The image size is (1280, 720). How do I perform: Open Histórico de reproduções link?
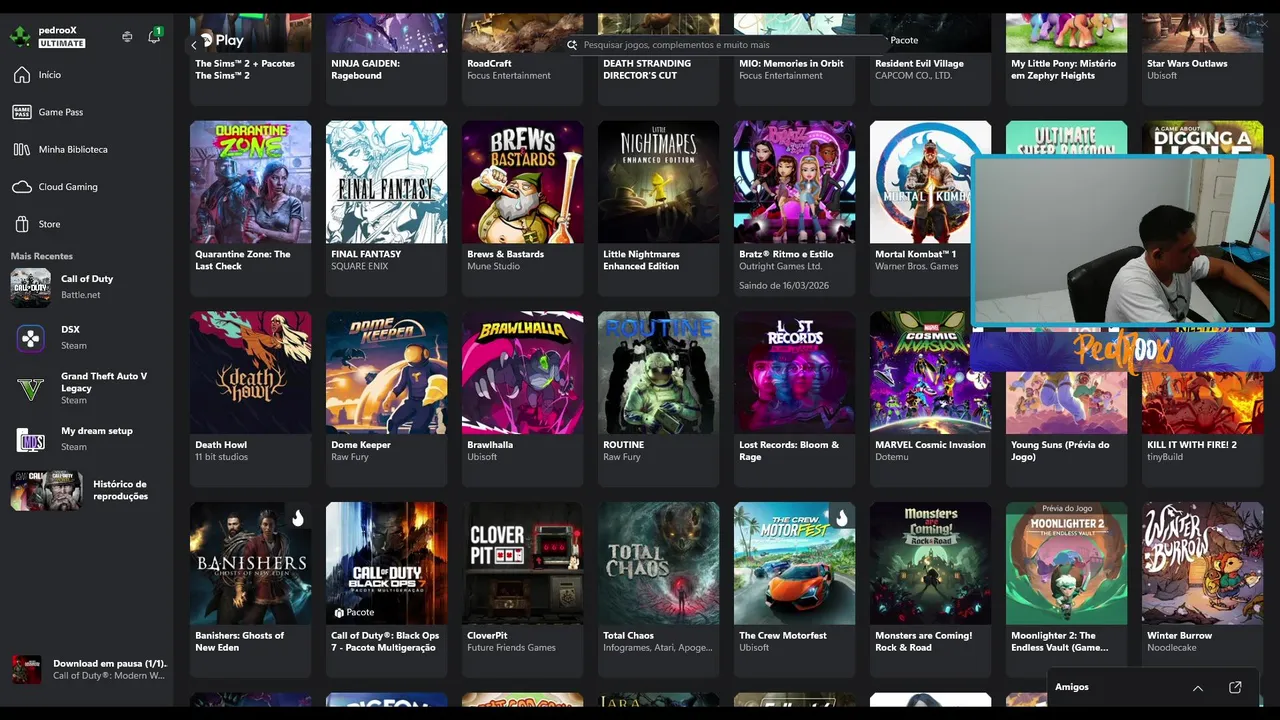point(120,490)
